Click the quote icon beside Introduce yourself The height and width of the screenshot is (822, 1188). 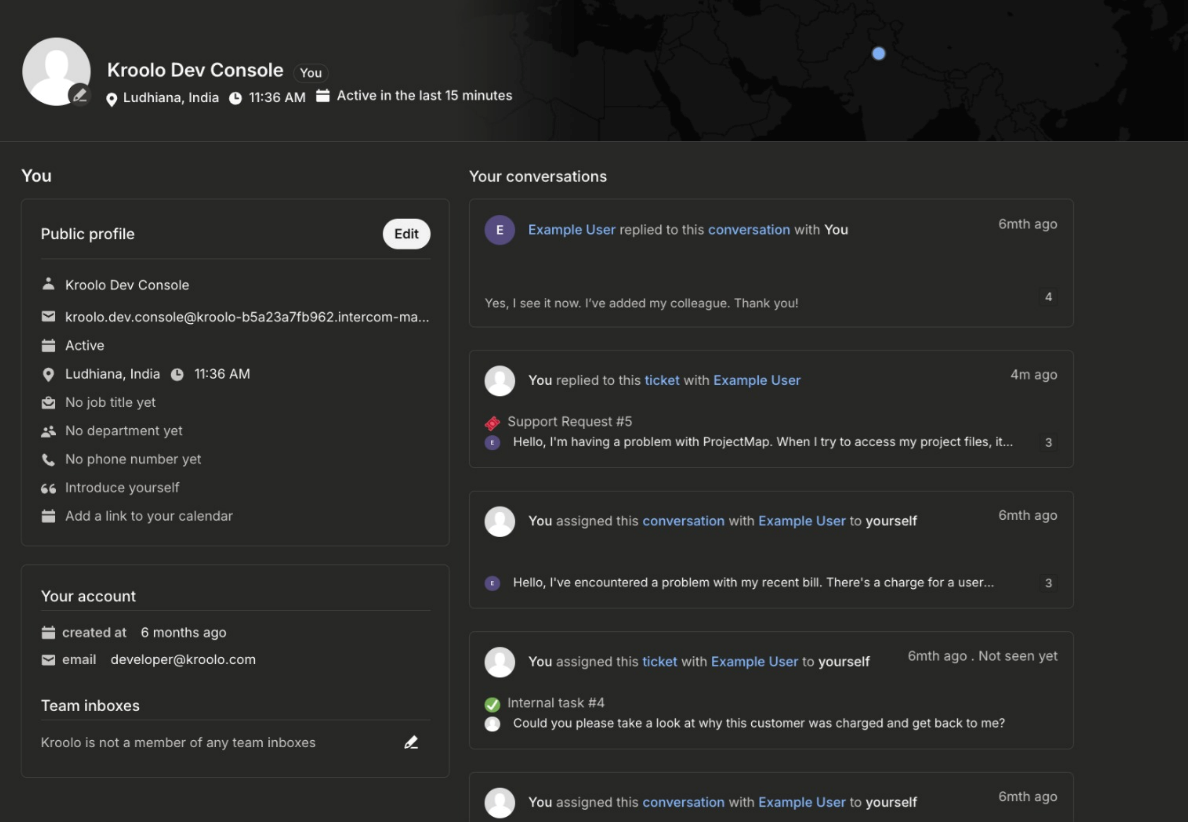pyautogui.click(x=48, y=488)
